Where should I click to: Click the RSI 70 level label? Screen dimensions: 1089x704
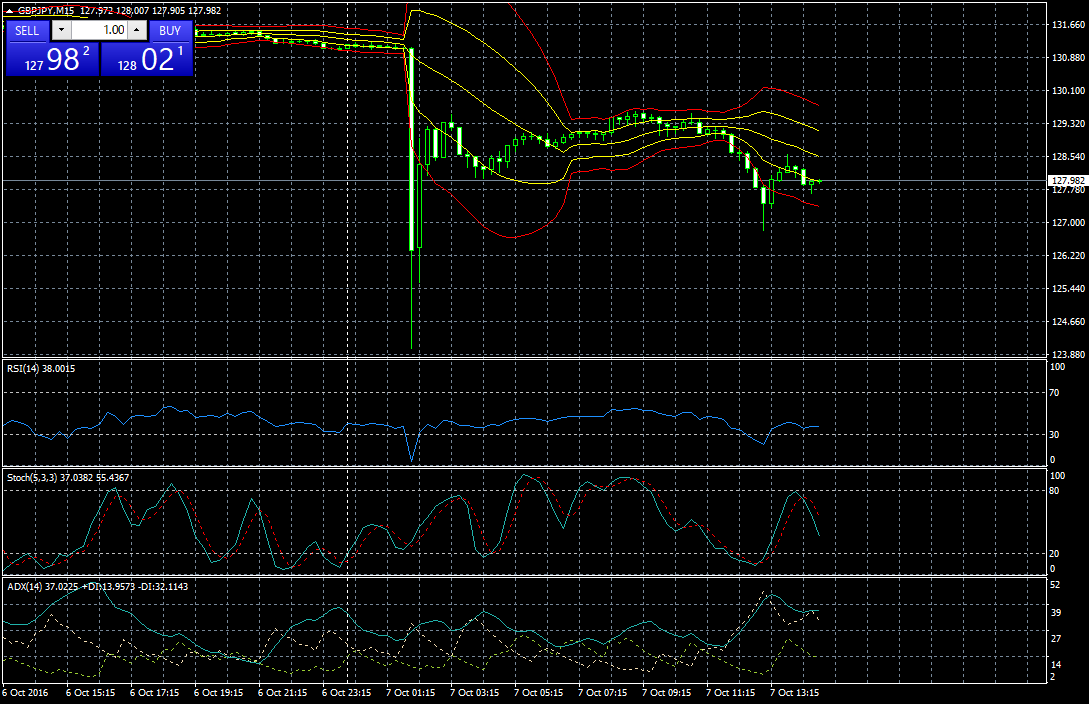point(1054,393)
